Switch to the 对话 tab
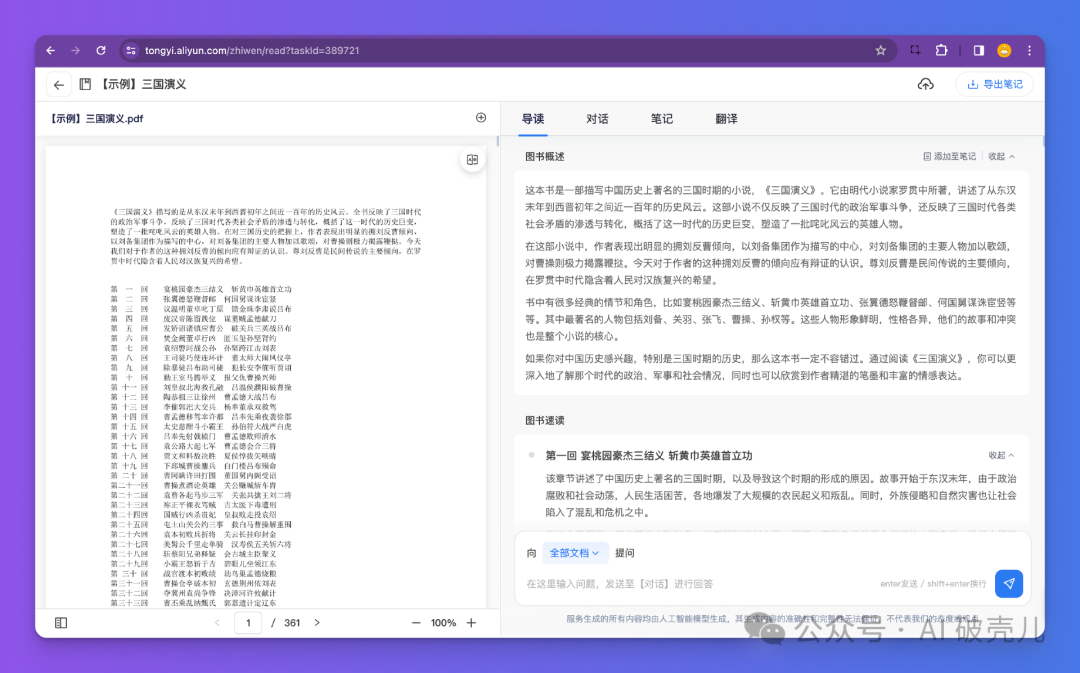 [597, 118]
